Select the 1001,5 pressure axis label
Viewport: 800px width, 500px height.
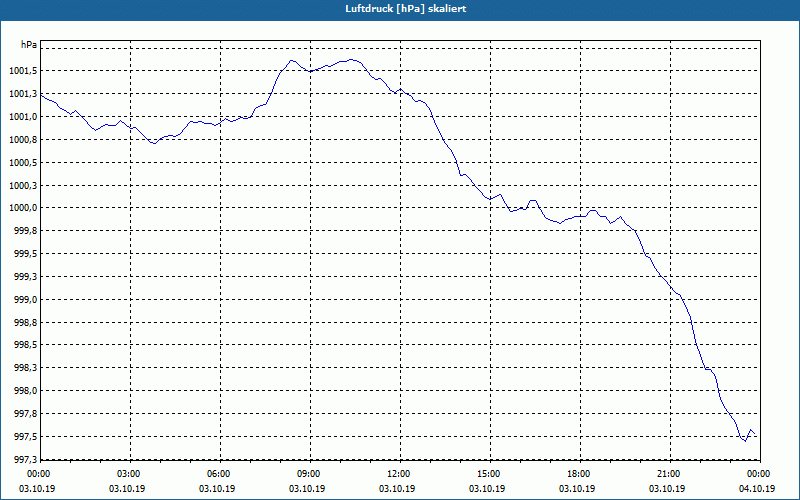tap(23, 71)
